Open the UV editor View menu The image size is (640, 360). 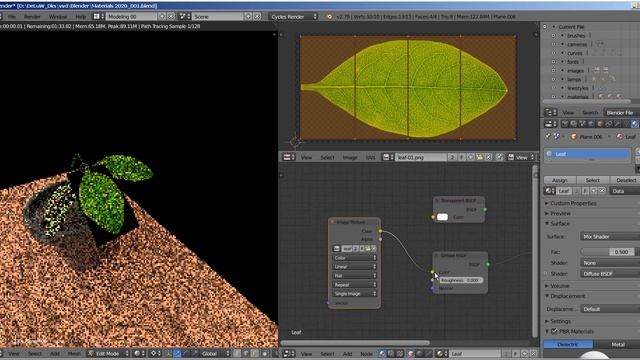pos(306,158)
